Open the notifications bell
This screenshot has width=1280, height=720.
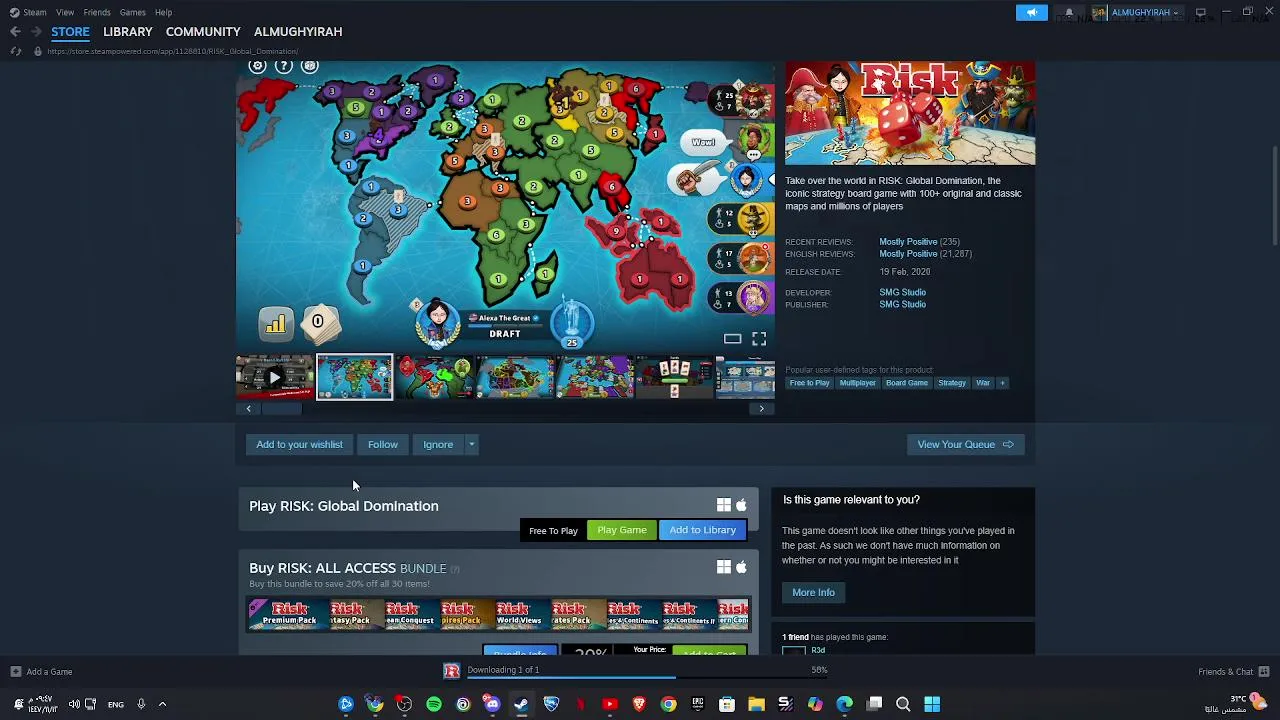(x=1069, y=12)
